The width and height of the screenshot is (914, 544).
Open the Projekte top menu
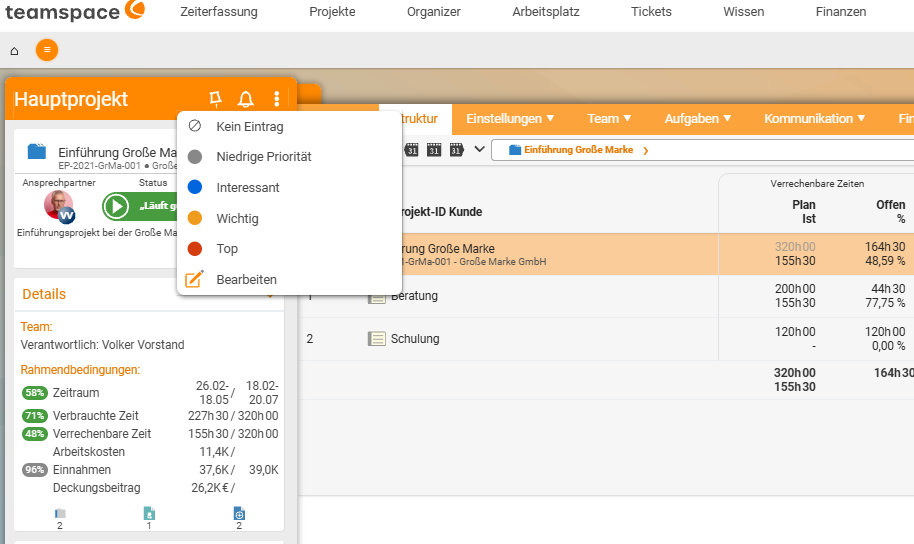coord(332,12)
